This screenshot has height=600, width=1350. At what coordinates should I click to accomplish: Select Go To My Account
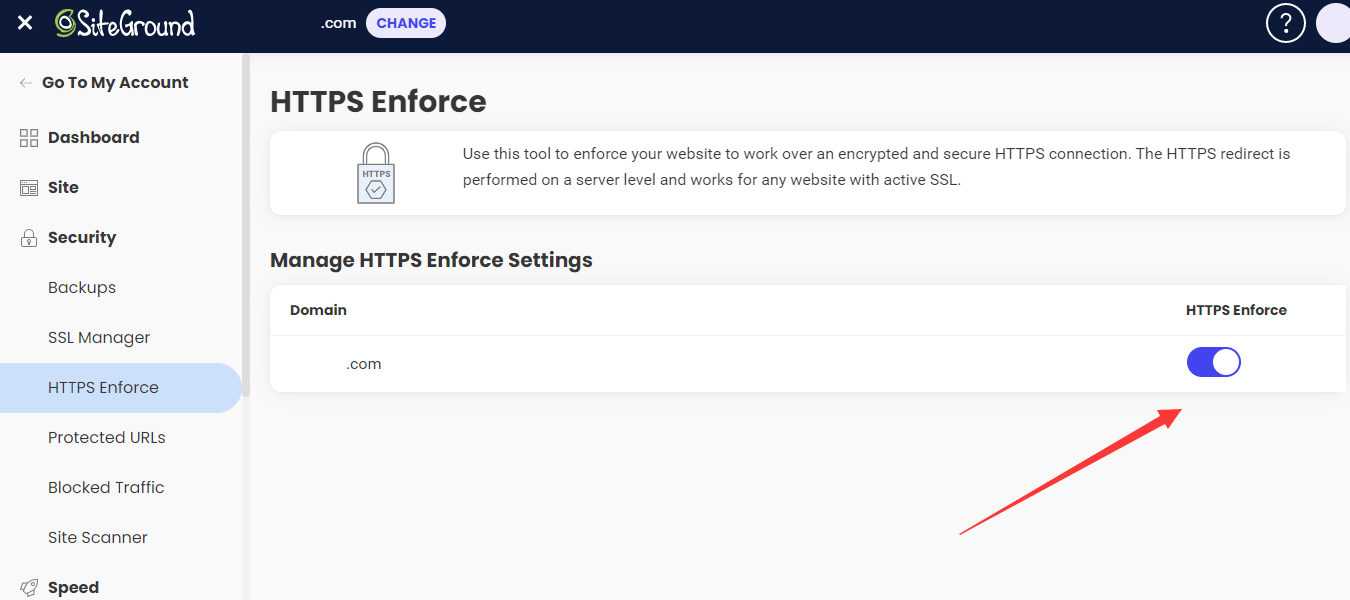(115, 82)
